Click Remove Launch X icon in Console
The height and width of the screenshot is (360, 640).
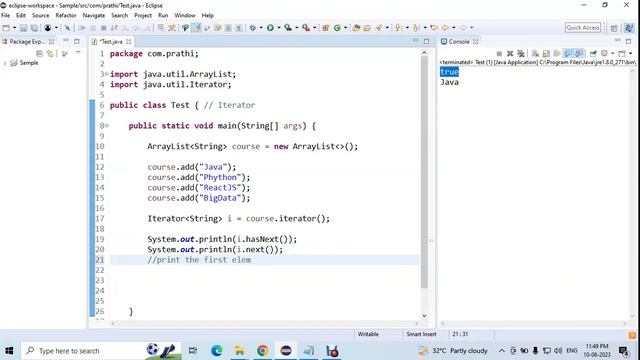[510, 53]
